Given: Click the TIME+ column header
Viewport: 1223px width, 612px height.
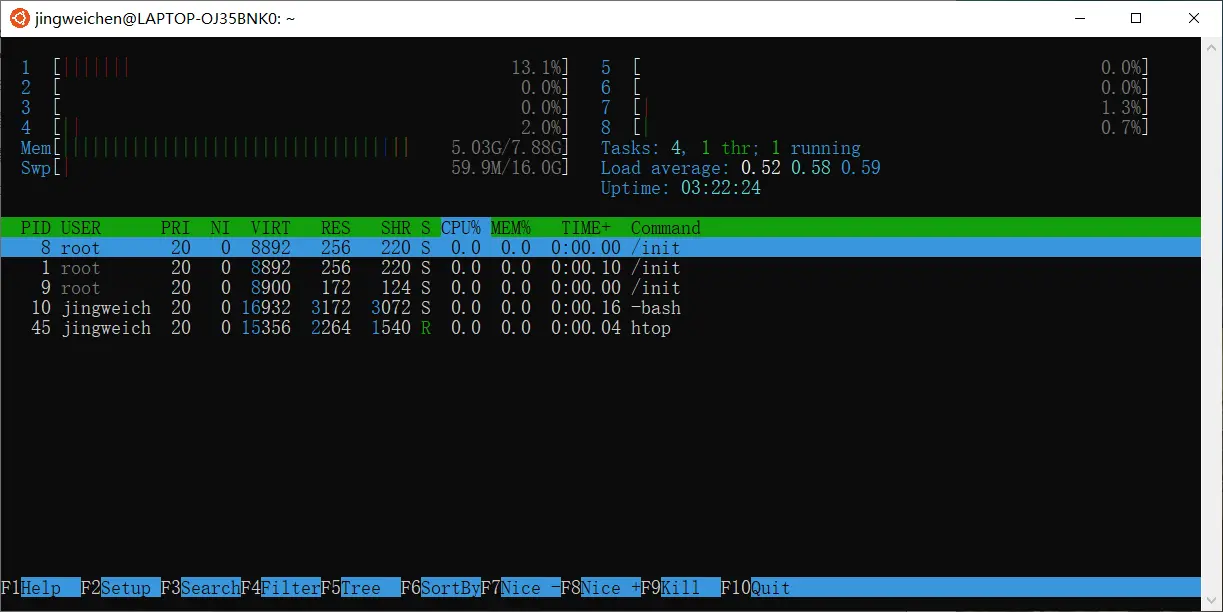Looking at the screenshot, I should tap(586, 228).
